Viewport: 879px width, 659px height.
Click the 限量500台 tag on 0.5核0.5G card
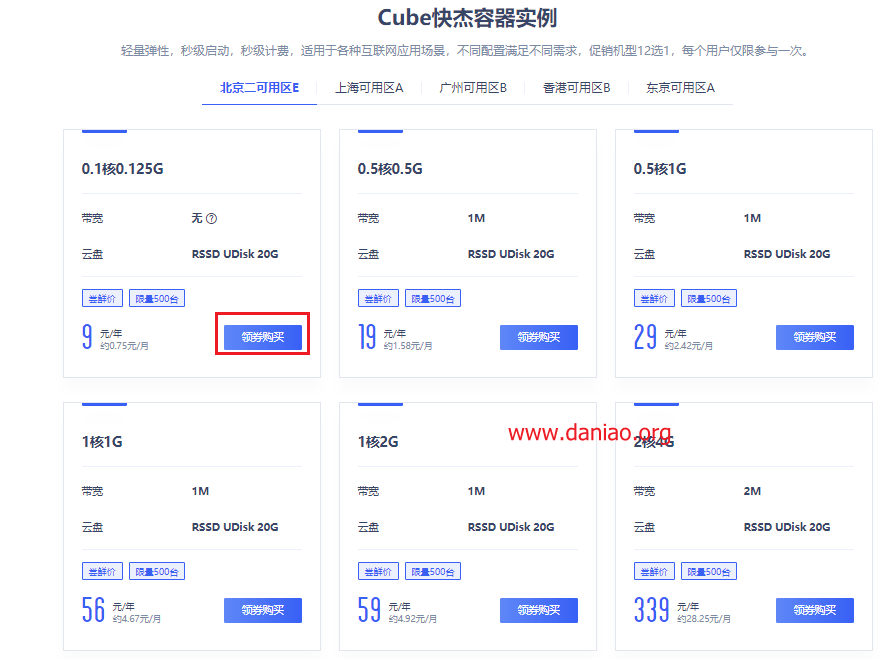[432, 298]
